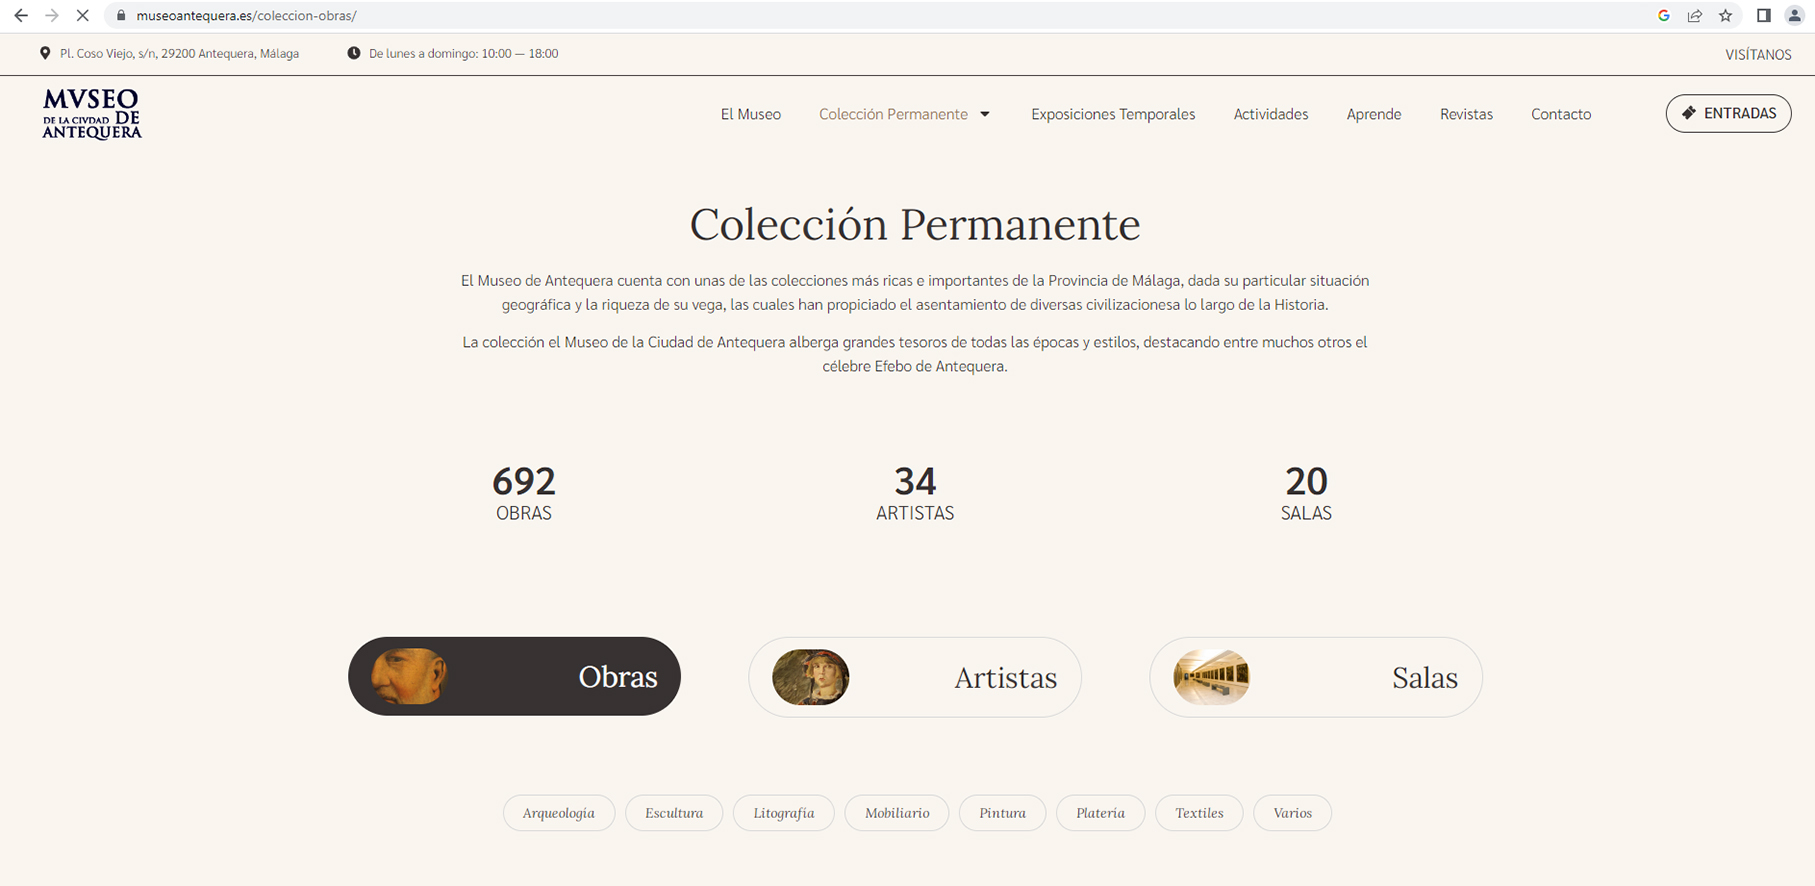The image size is (1815, 886).
Task: Click the location pin icon by the address
Action: [45, 54]
